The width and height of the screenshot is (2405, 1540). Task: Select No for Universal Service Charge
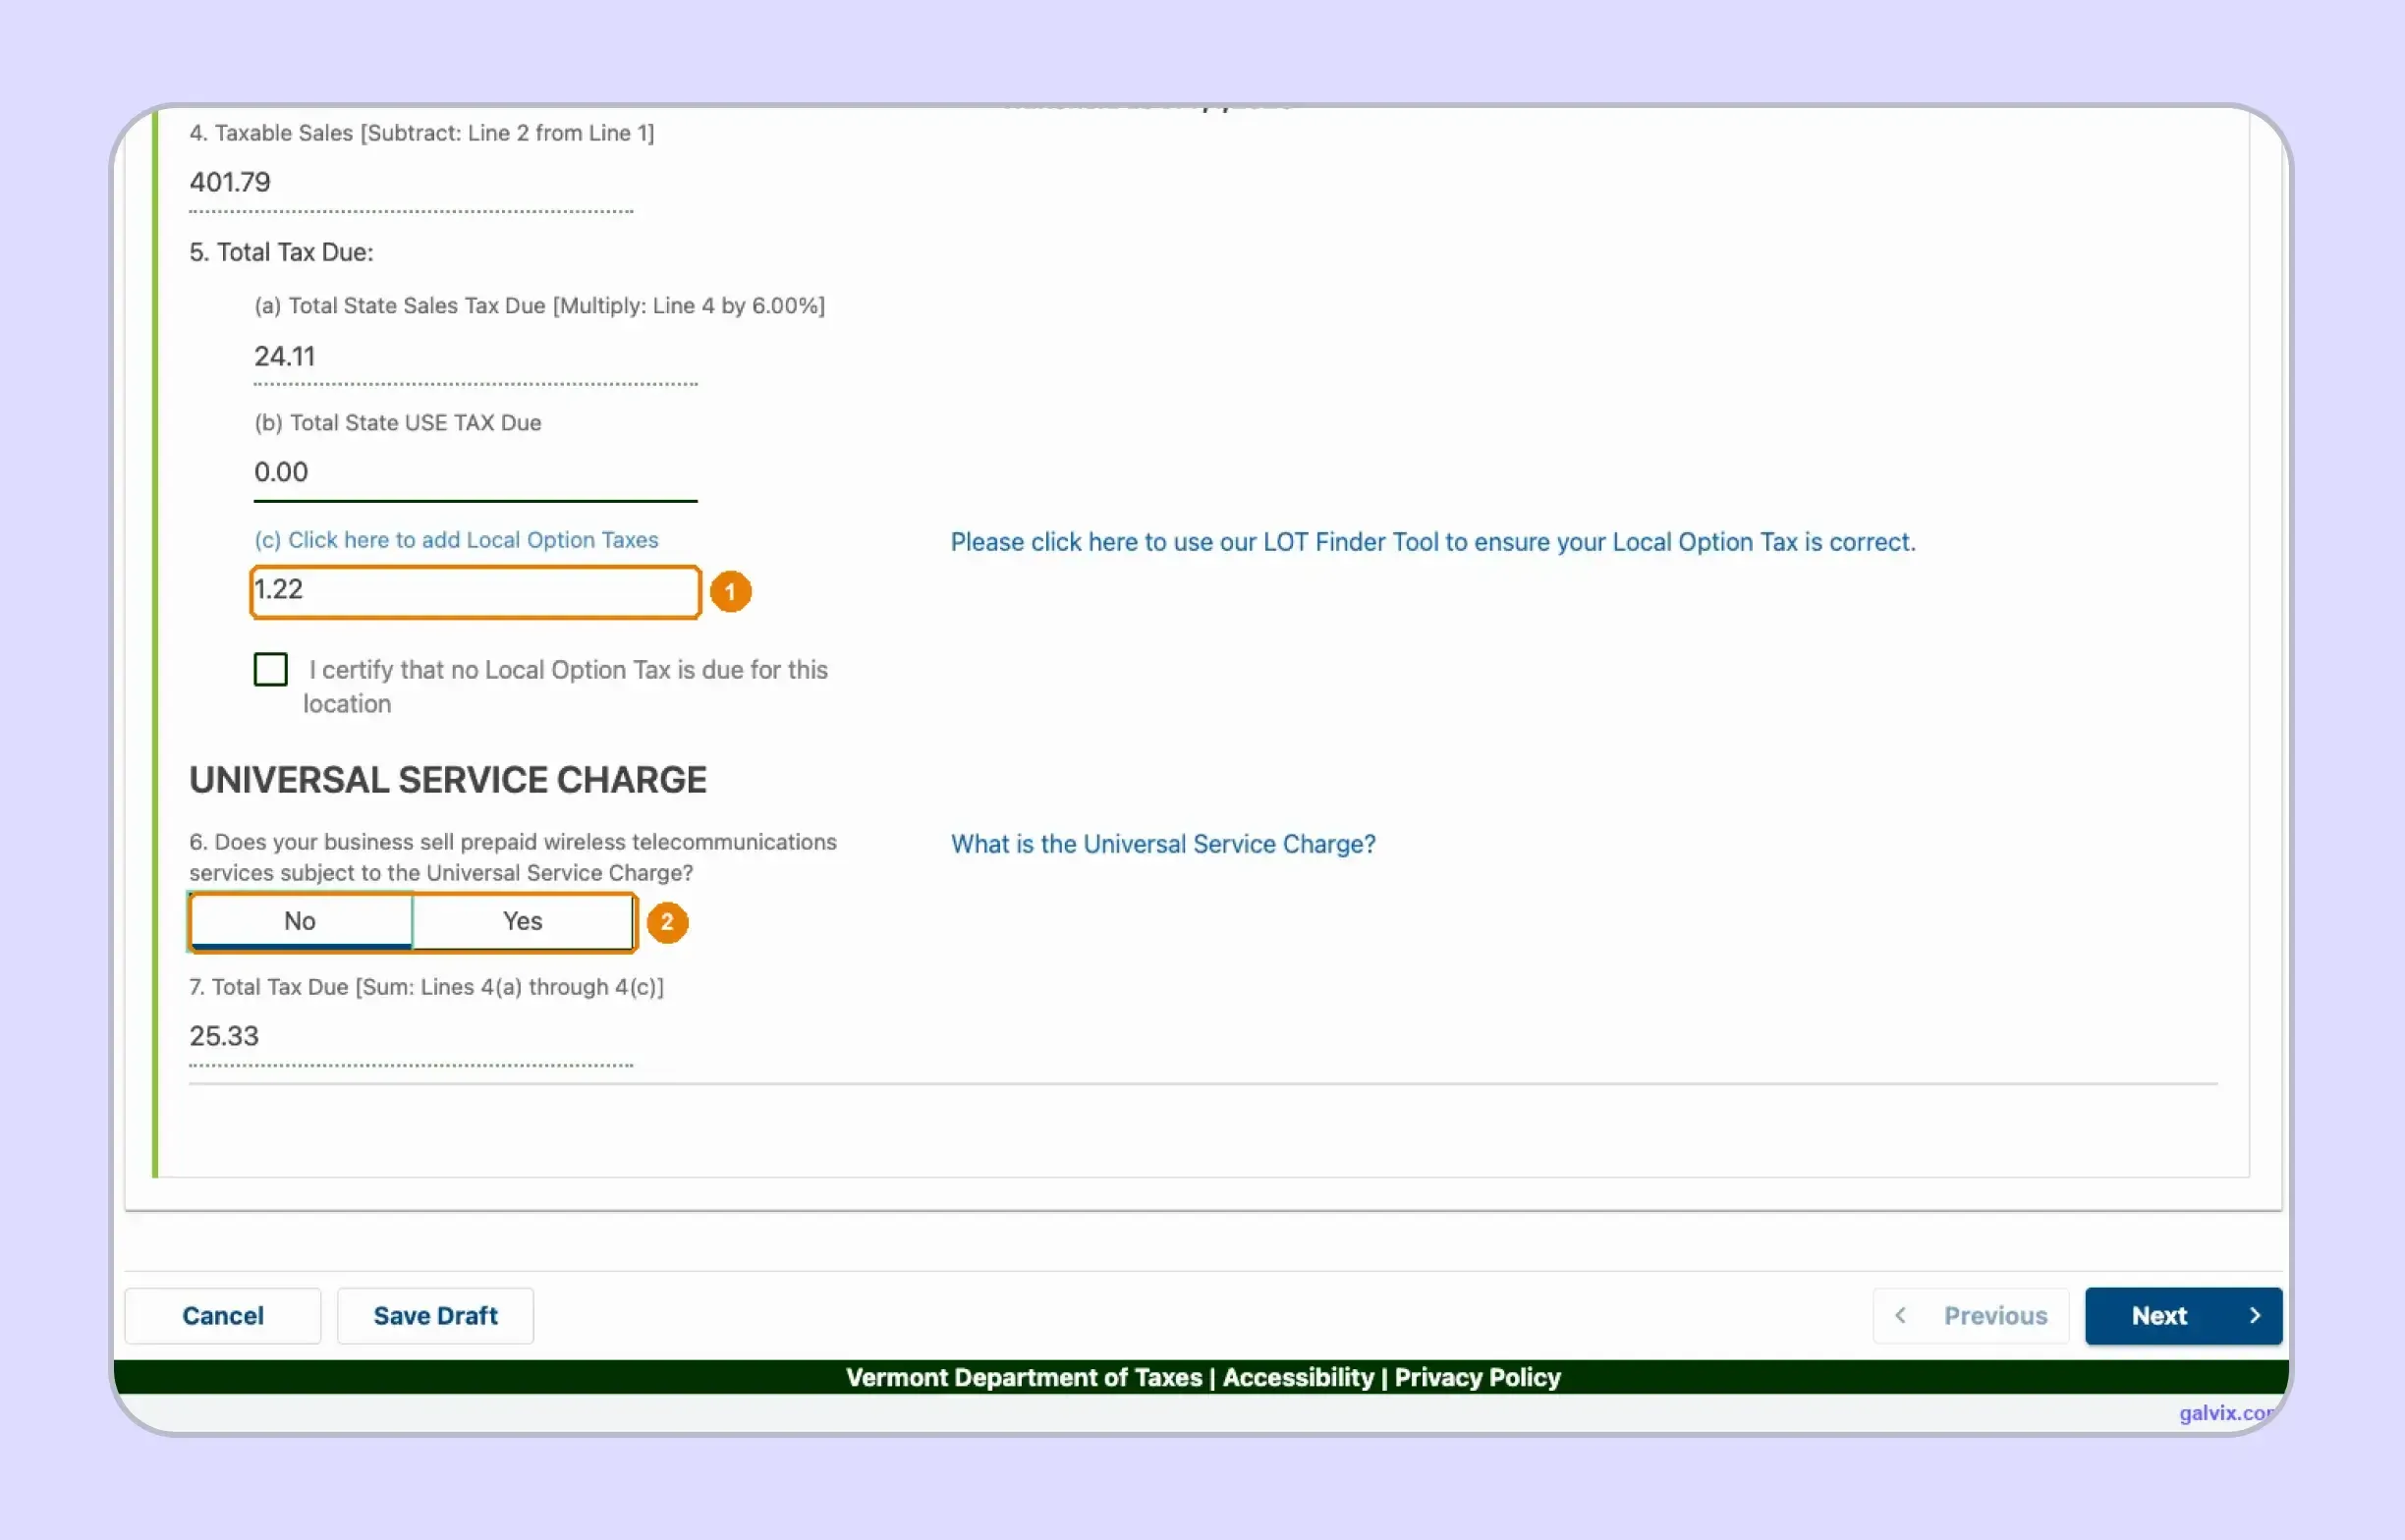pyautogui.click(x=300, y=921)
